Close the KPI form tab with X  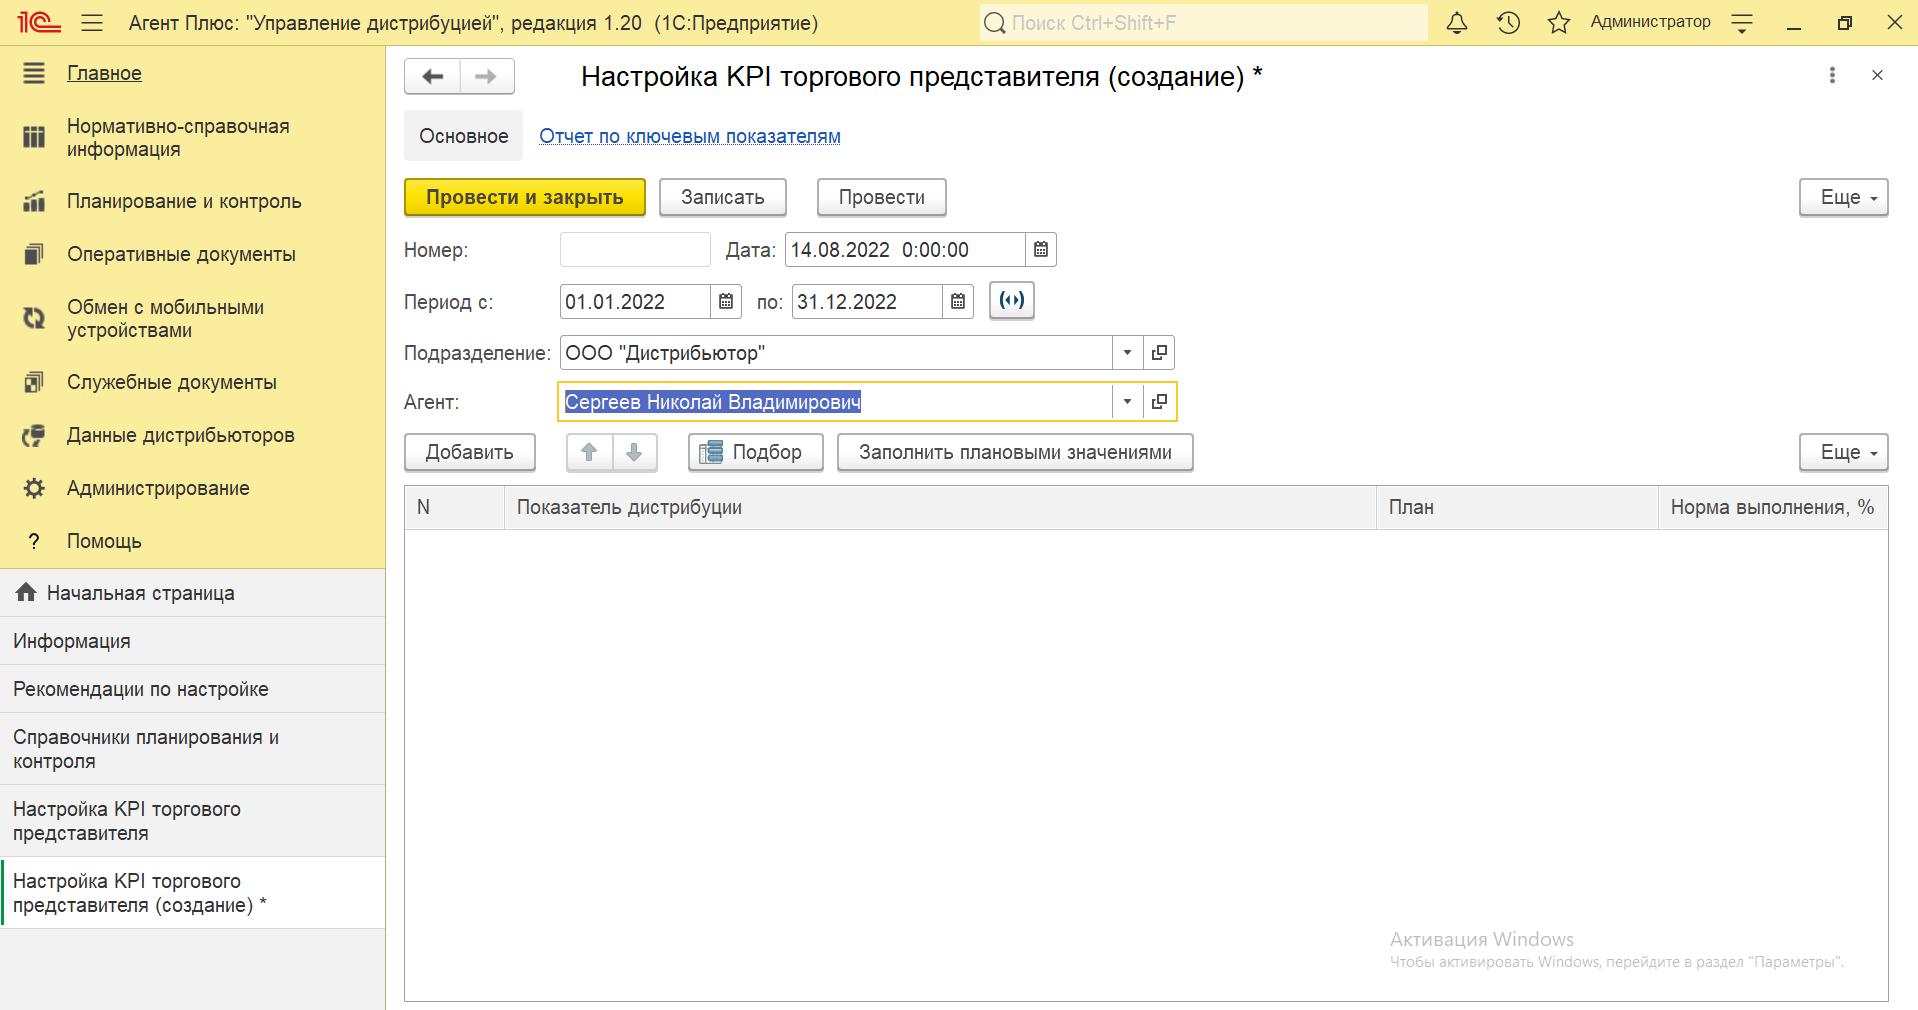(1877, 76)
